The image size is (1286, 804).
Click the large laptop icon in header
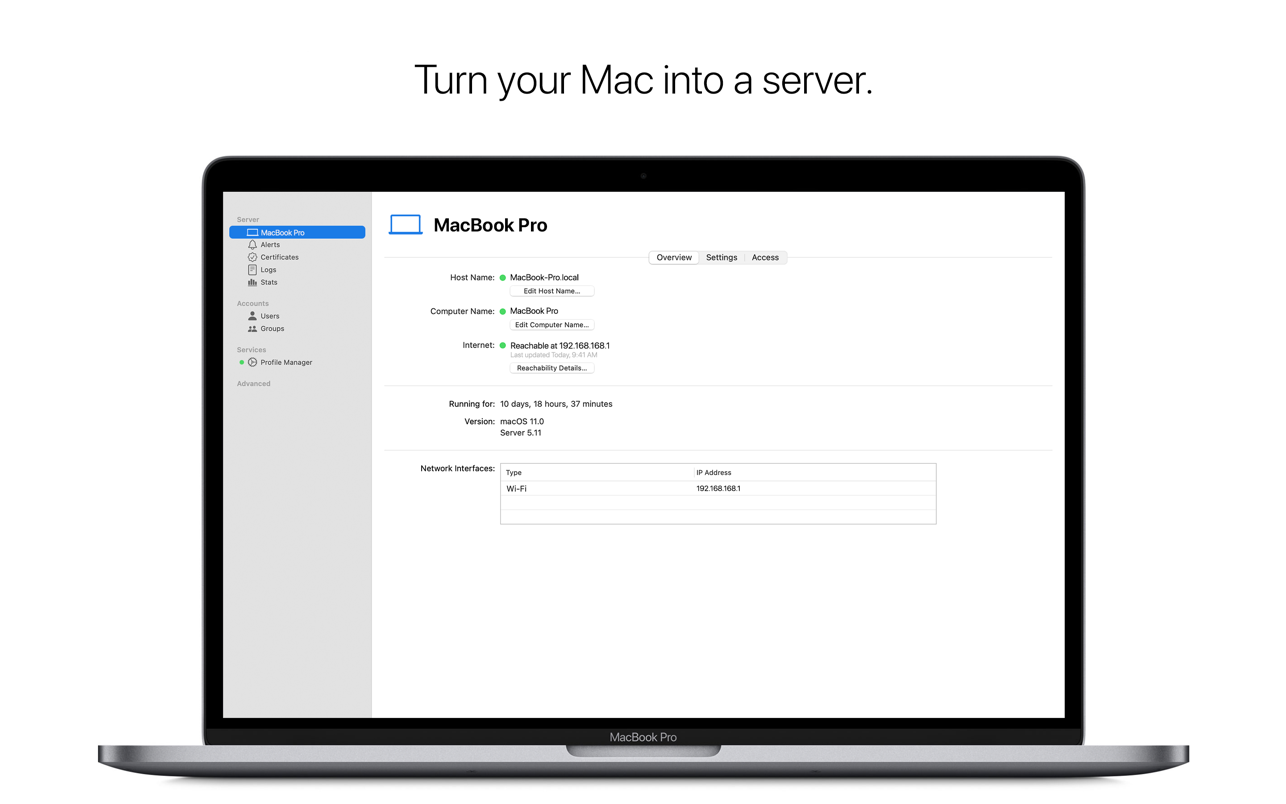405,225
